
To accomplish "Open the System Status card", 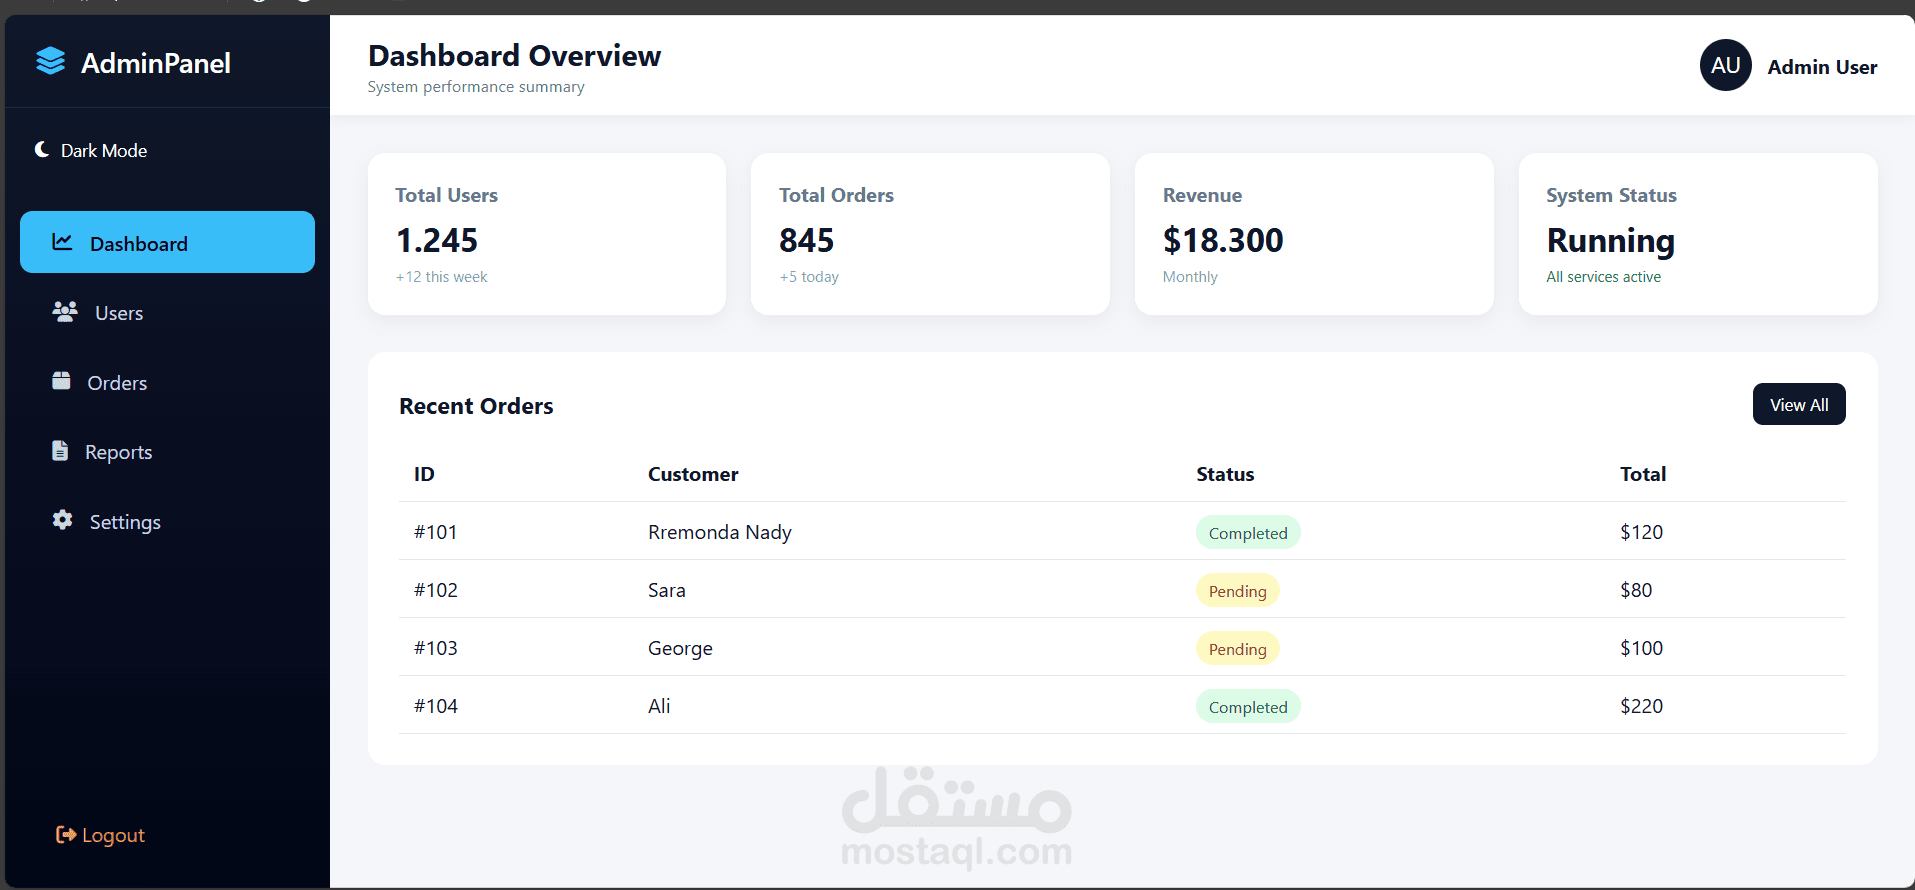I will (1698, 234).
